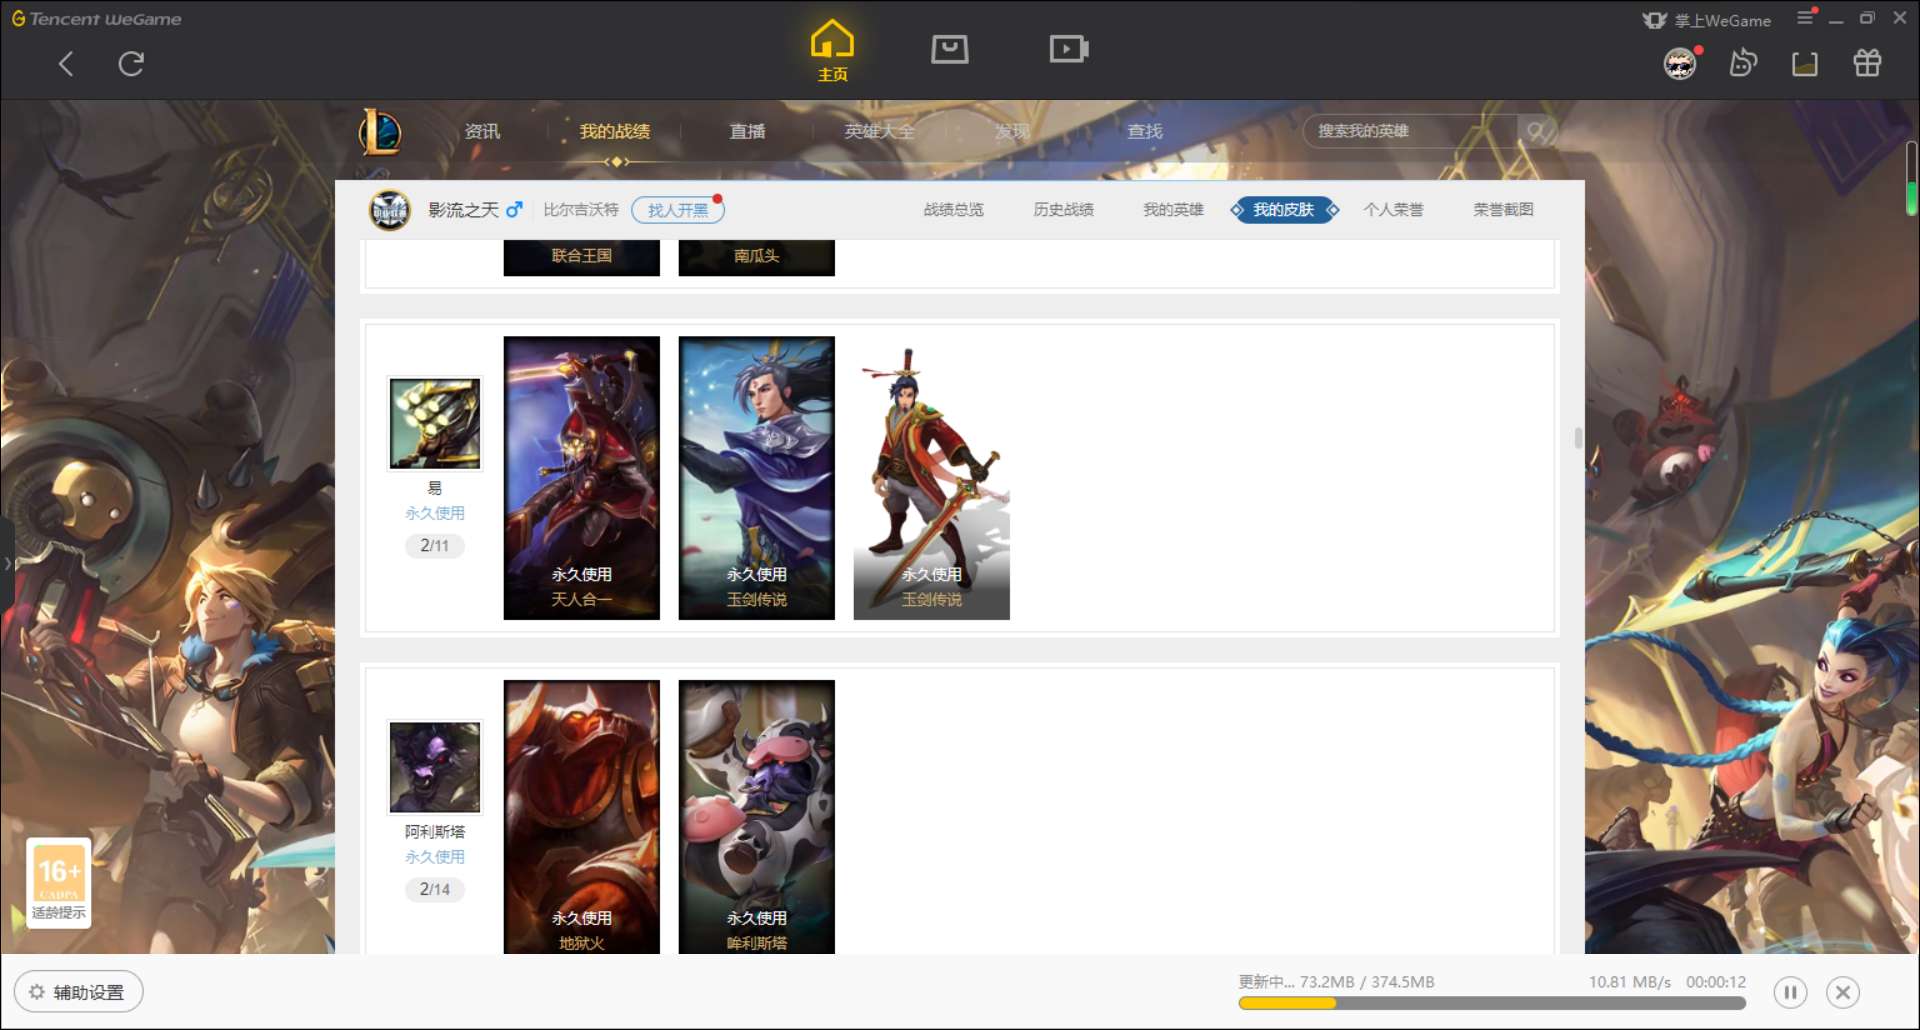This screenshot has height=1030, width=1920.
Task: Open the mascot assistant icon
Action: pos(1743,63)
